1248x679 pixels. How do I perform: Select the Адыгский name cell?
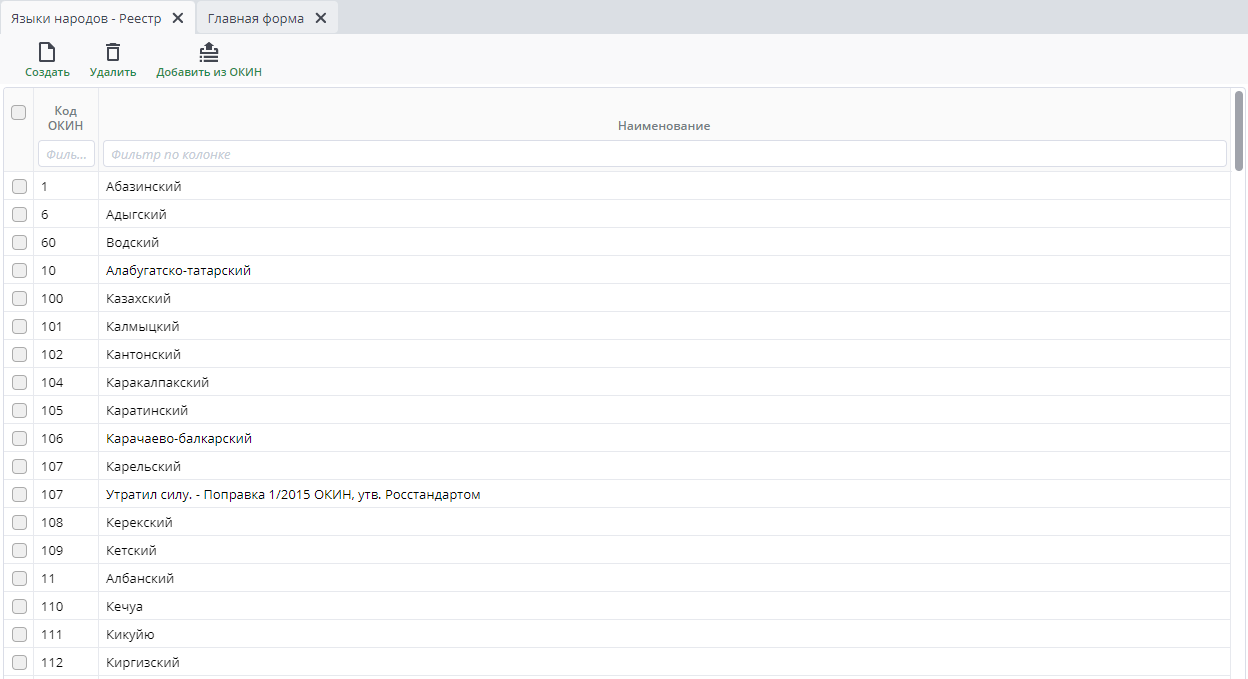[664, 214]
